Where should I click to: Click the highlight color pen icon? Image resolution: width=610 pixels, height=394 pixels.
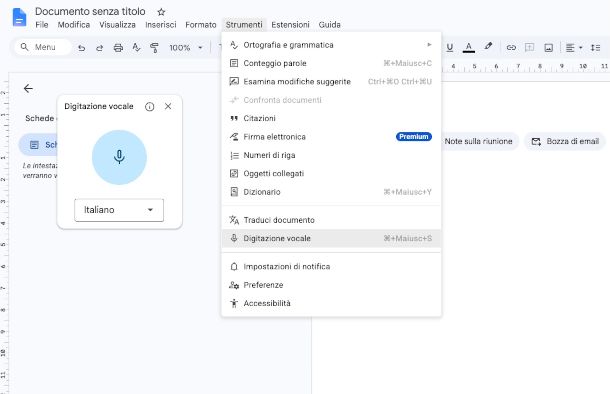[488, 47]
